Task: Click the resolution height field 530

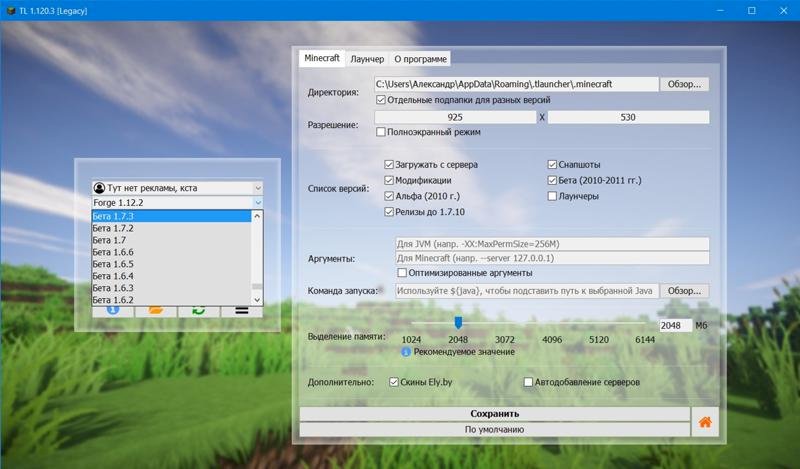Action: pos(628,117)
